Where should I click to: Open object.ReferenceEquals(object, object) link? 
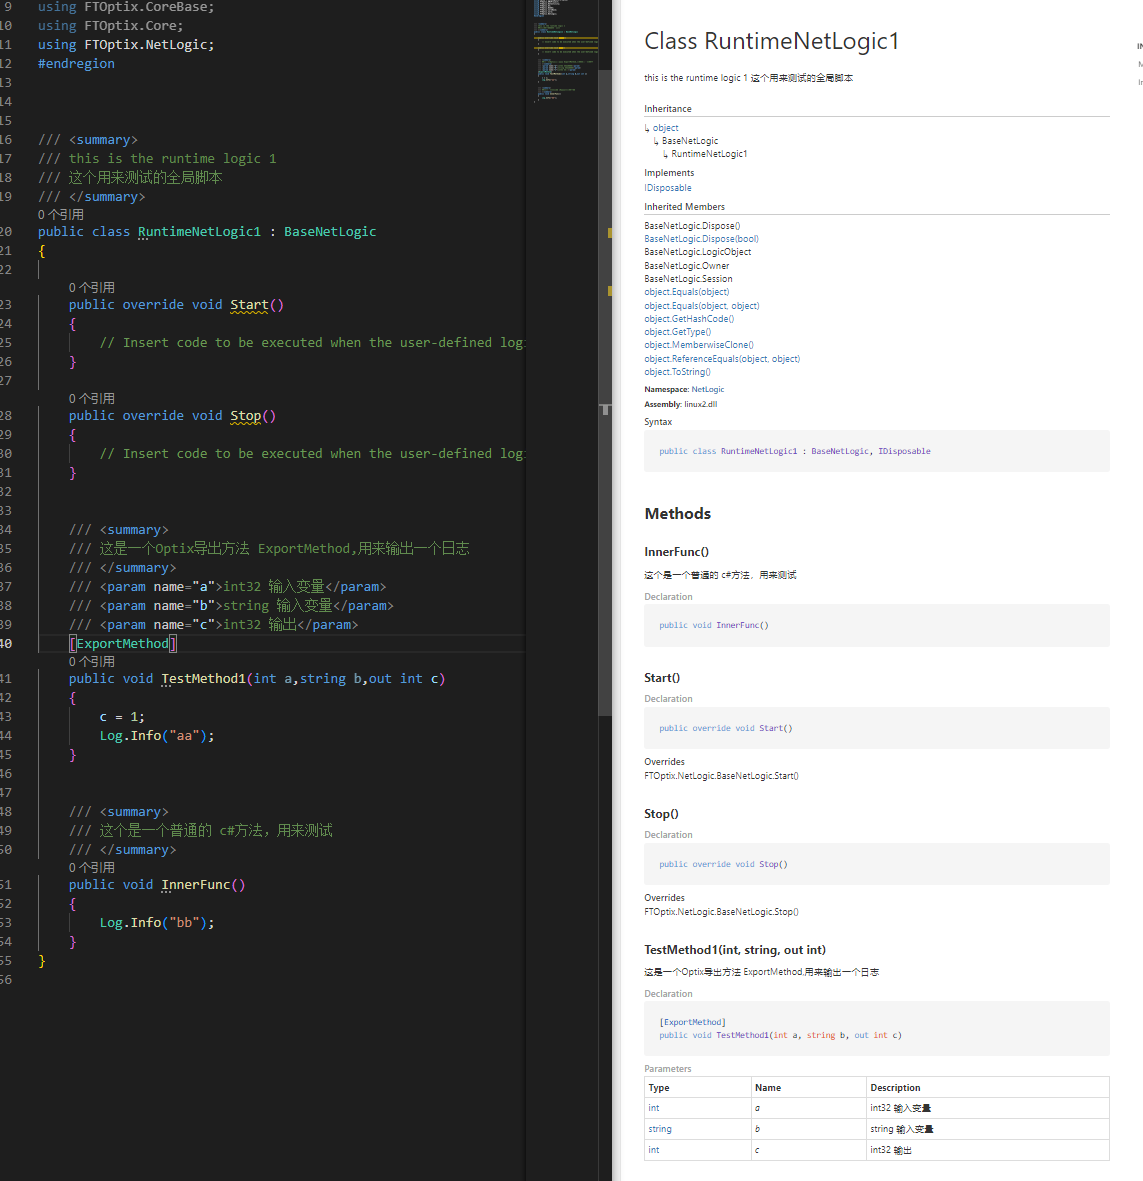pyautogui.click(x=721, y=359)
